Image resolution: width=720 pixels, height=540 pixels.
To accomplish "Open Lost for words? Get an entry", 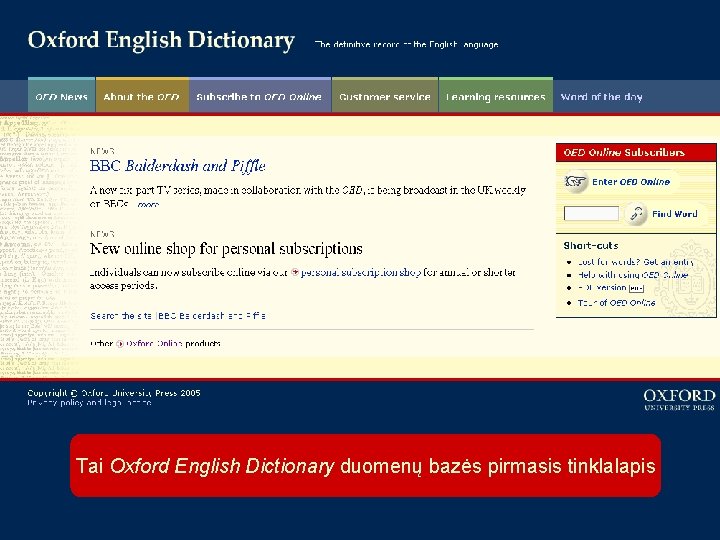I will coord(636,262).
